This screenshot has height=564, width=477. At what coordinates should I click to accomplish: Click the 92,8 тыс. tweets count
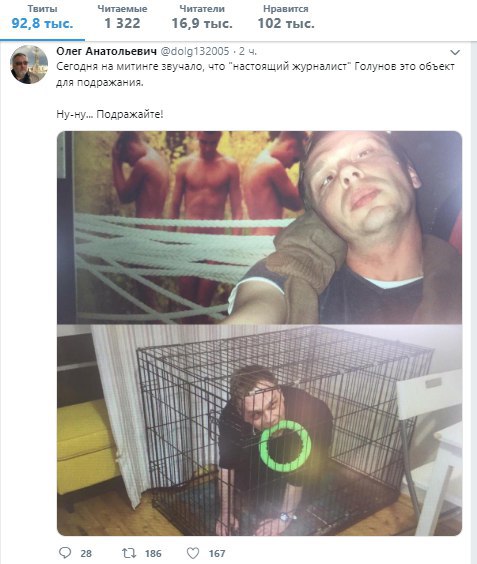click(42, 24)
